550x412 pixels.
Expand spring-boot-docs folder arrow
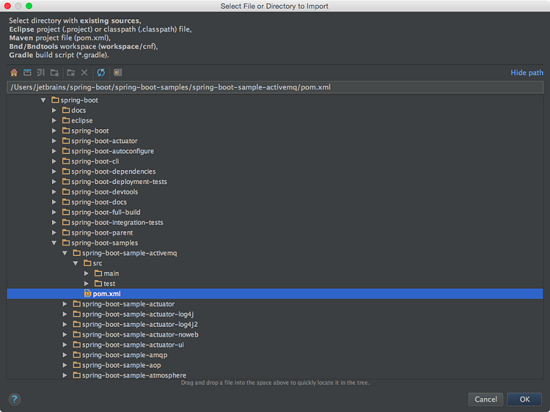pyautogui.click(x=54, y=202)
